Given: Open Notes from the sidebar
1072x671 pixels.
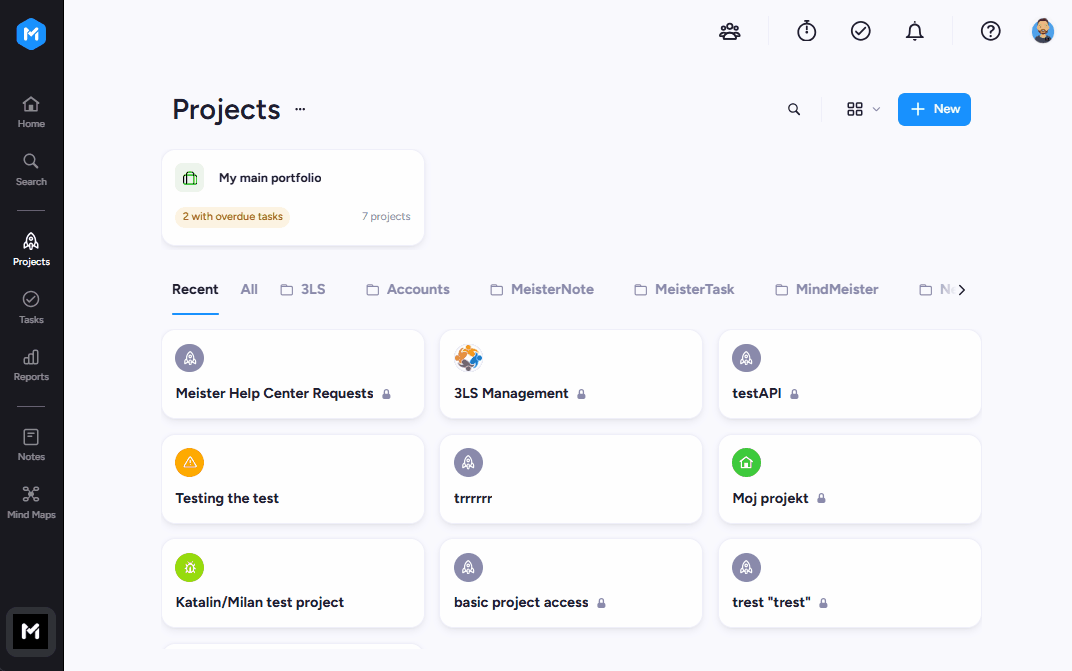Looking at the screenshot, I should [x=31, y=445].
